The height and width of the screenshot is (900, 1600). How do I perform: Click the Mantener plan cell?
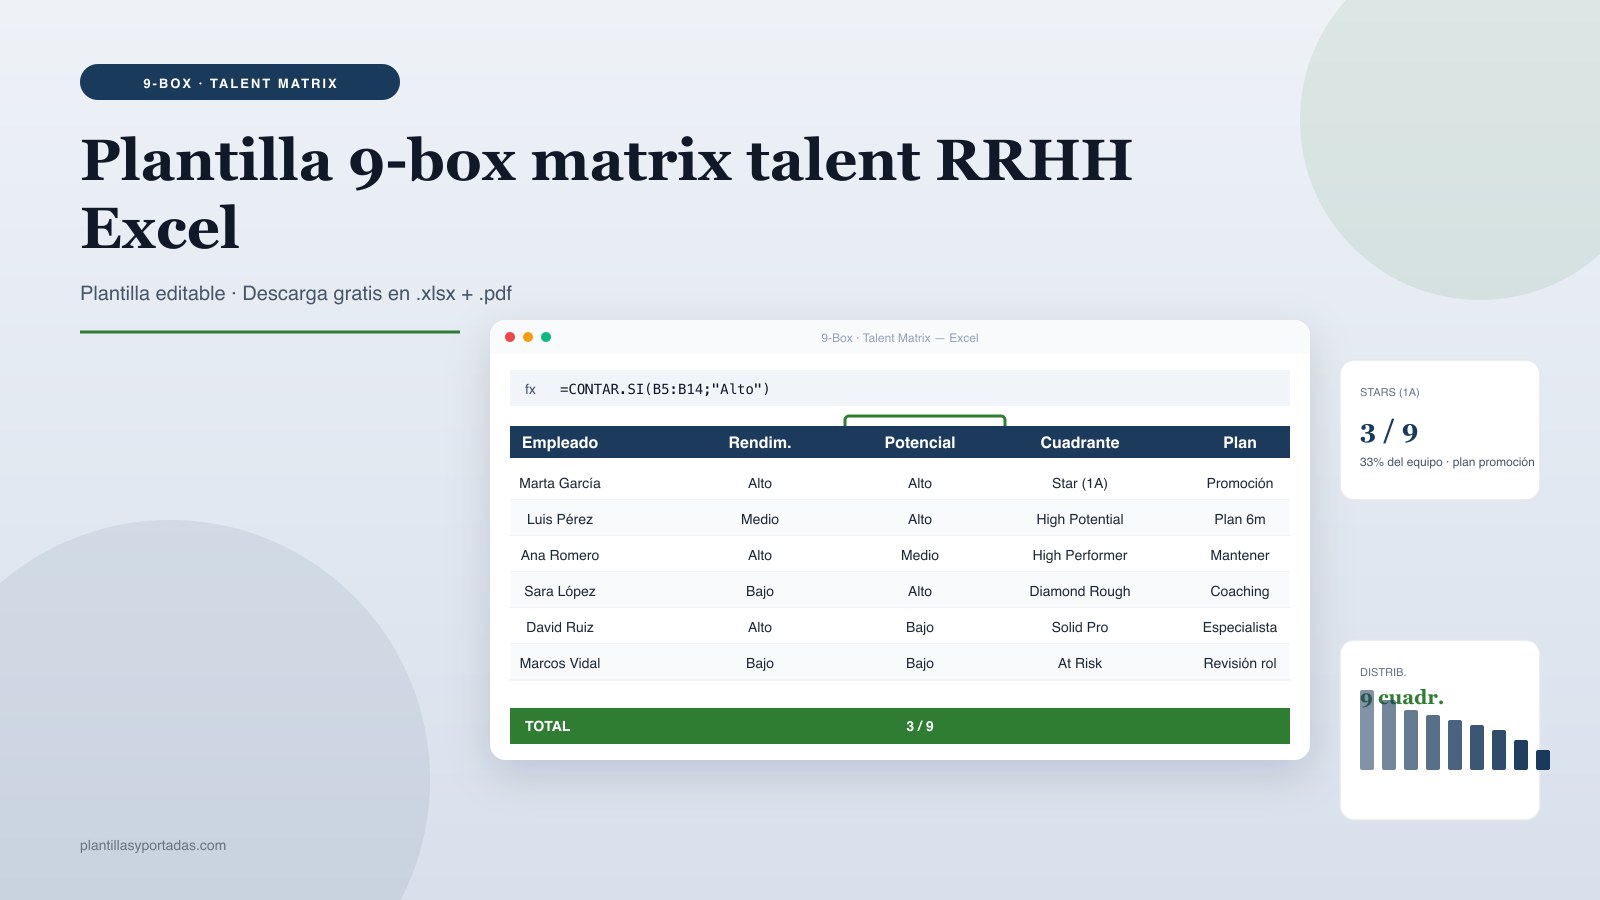[1240, 555]
